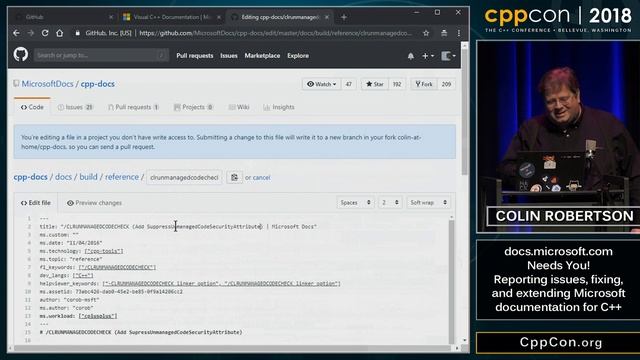Open the Chrome three-dot menu

pos(459,33)
